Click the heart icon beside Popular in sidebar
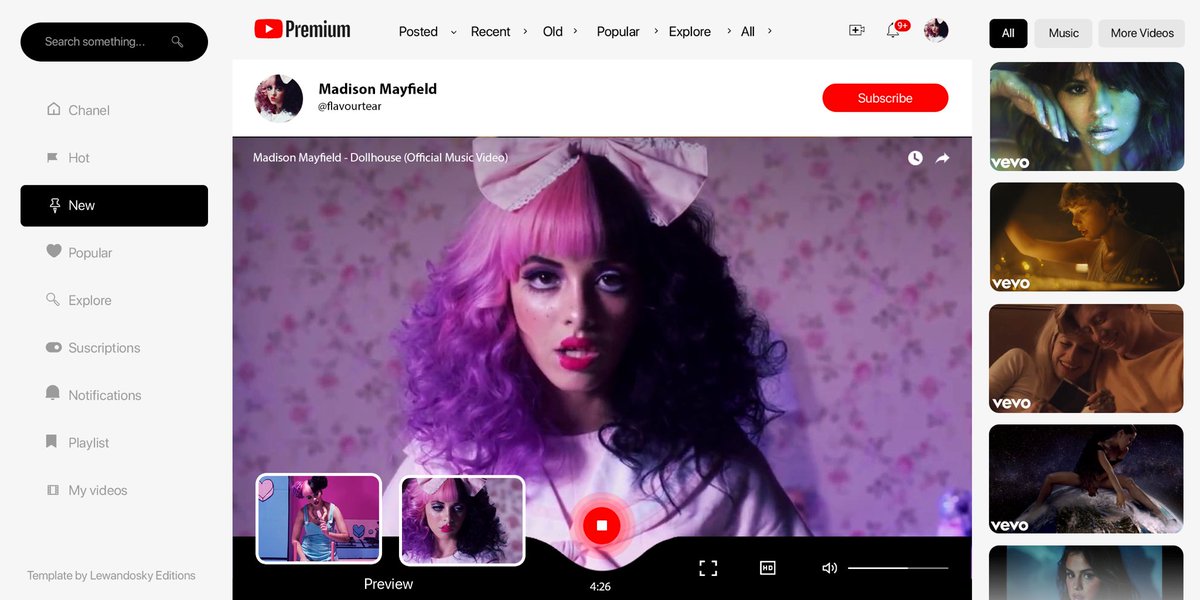 (54, 252)
